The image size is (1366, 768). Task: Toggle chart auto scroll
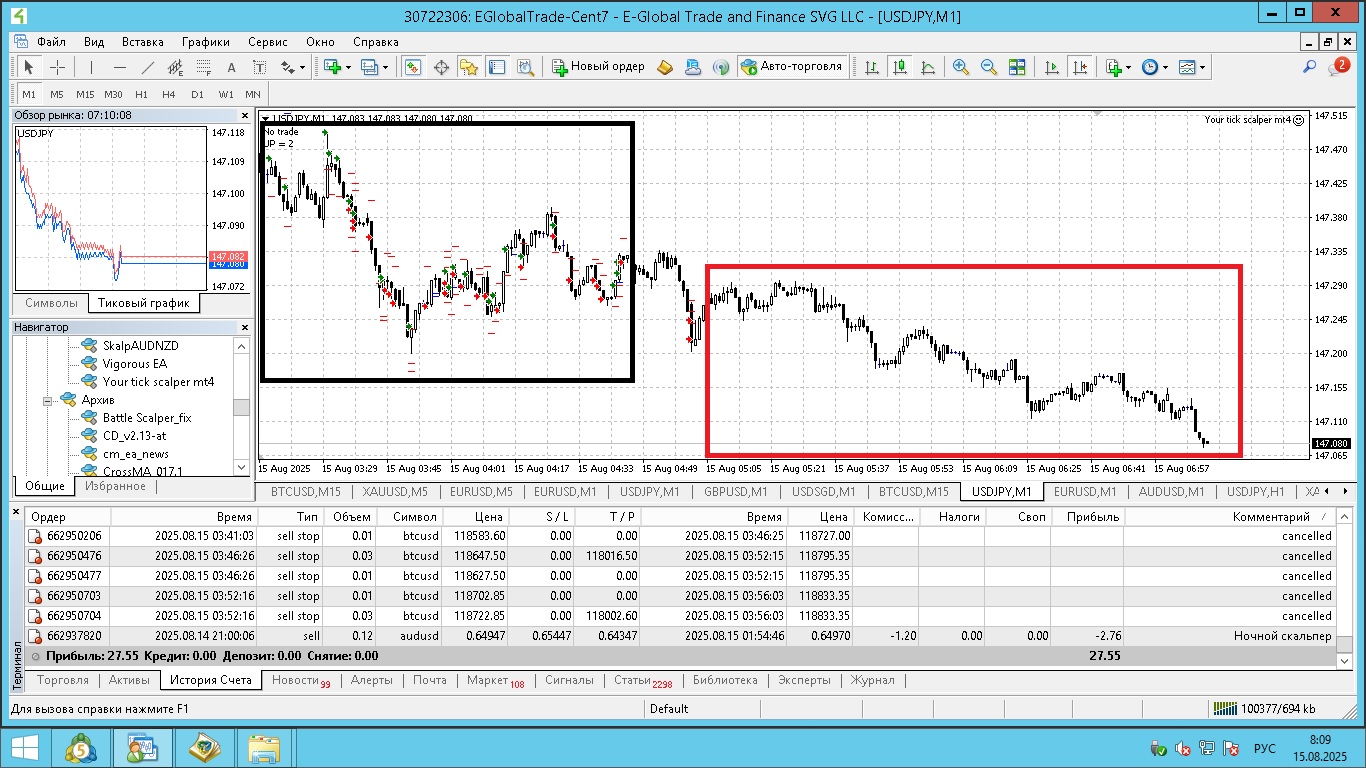(x=1051, y=67)
